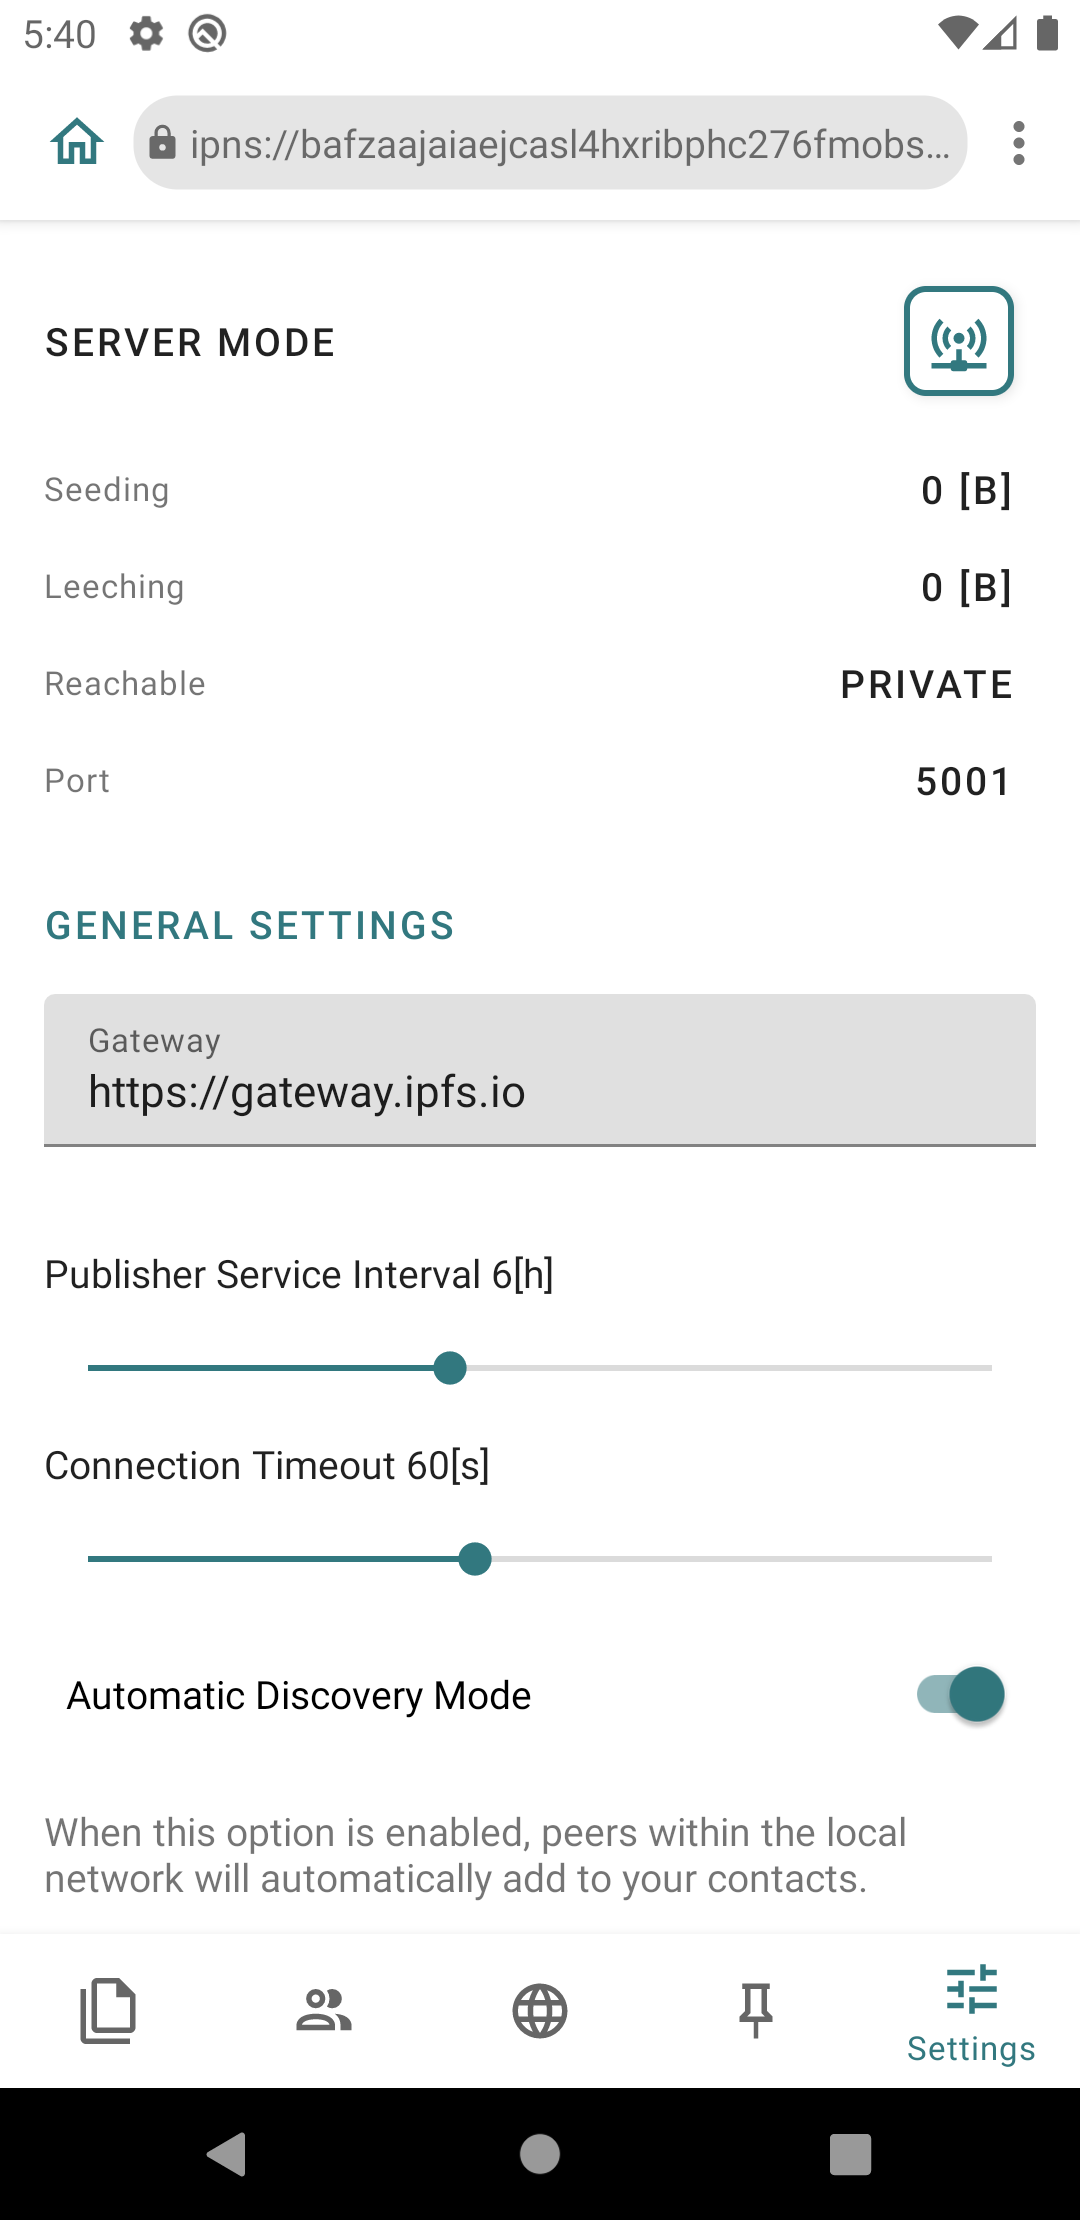
Task: Open the files tab icon
Action: pos(108,2010)
